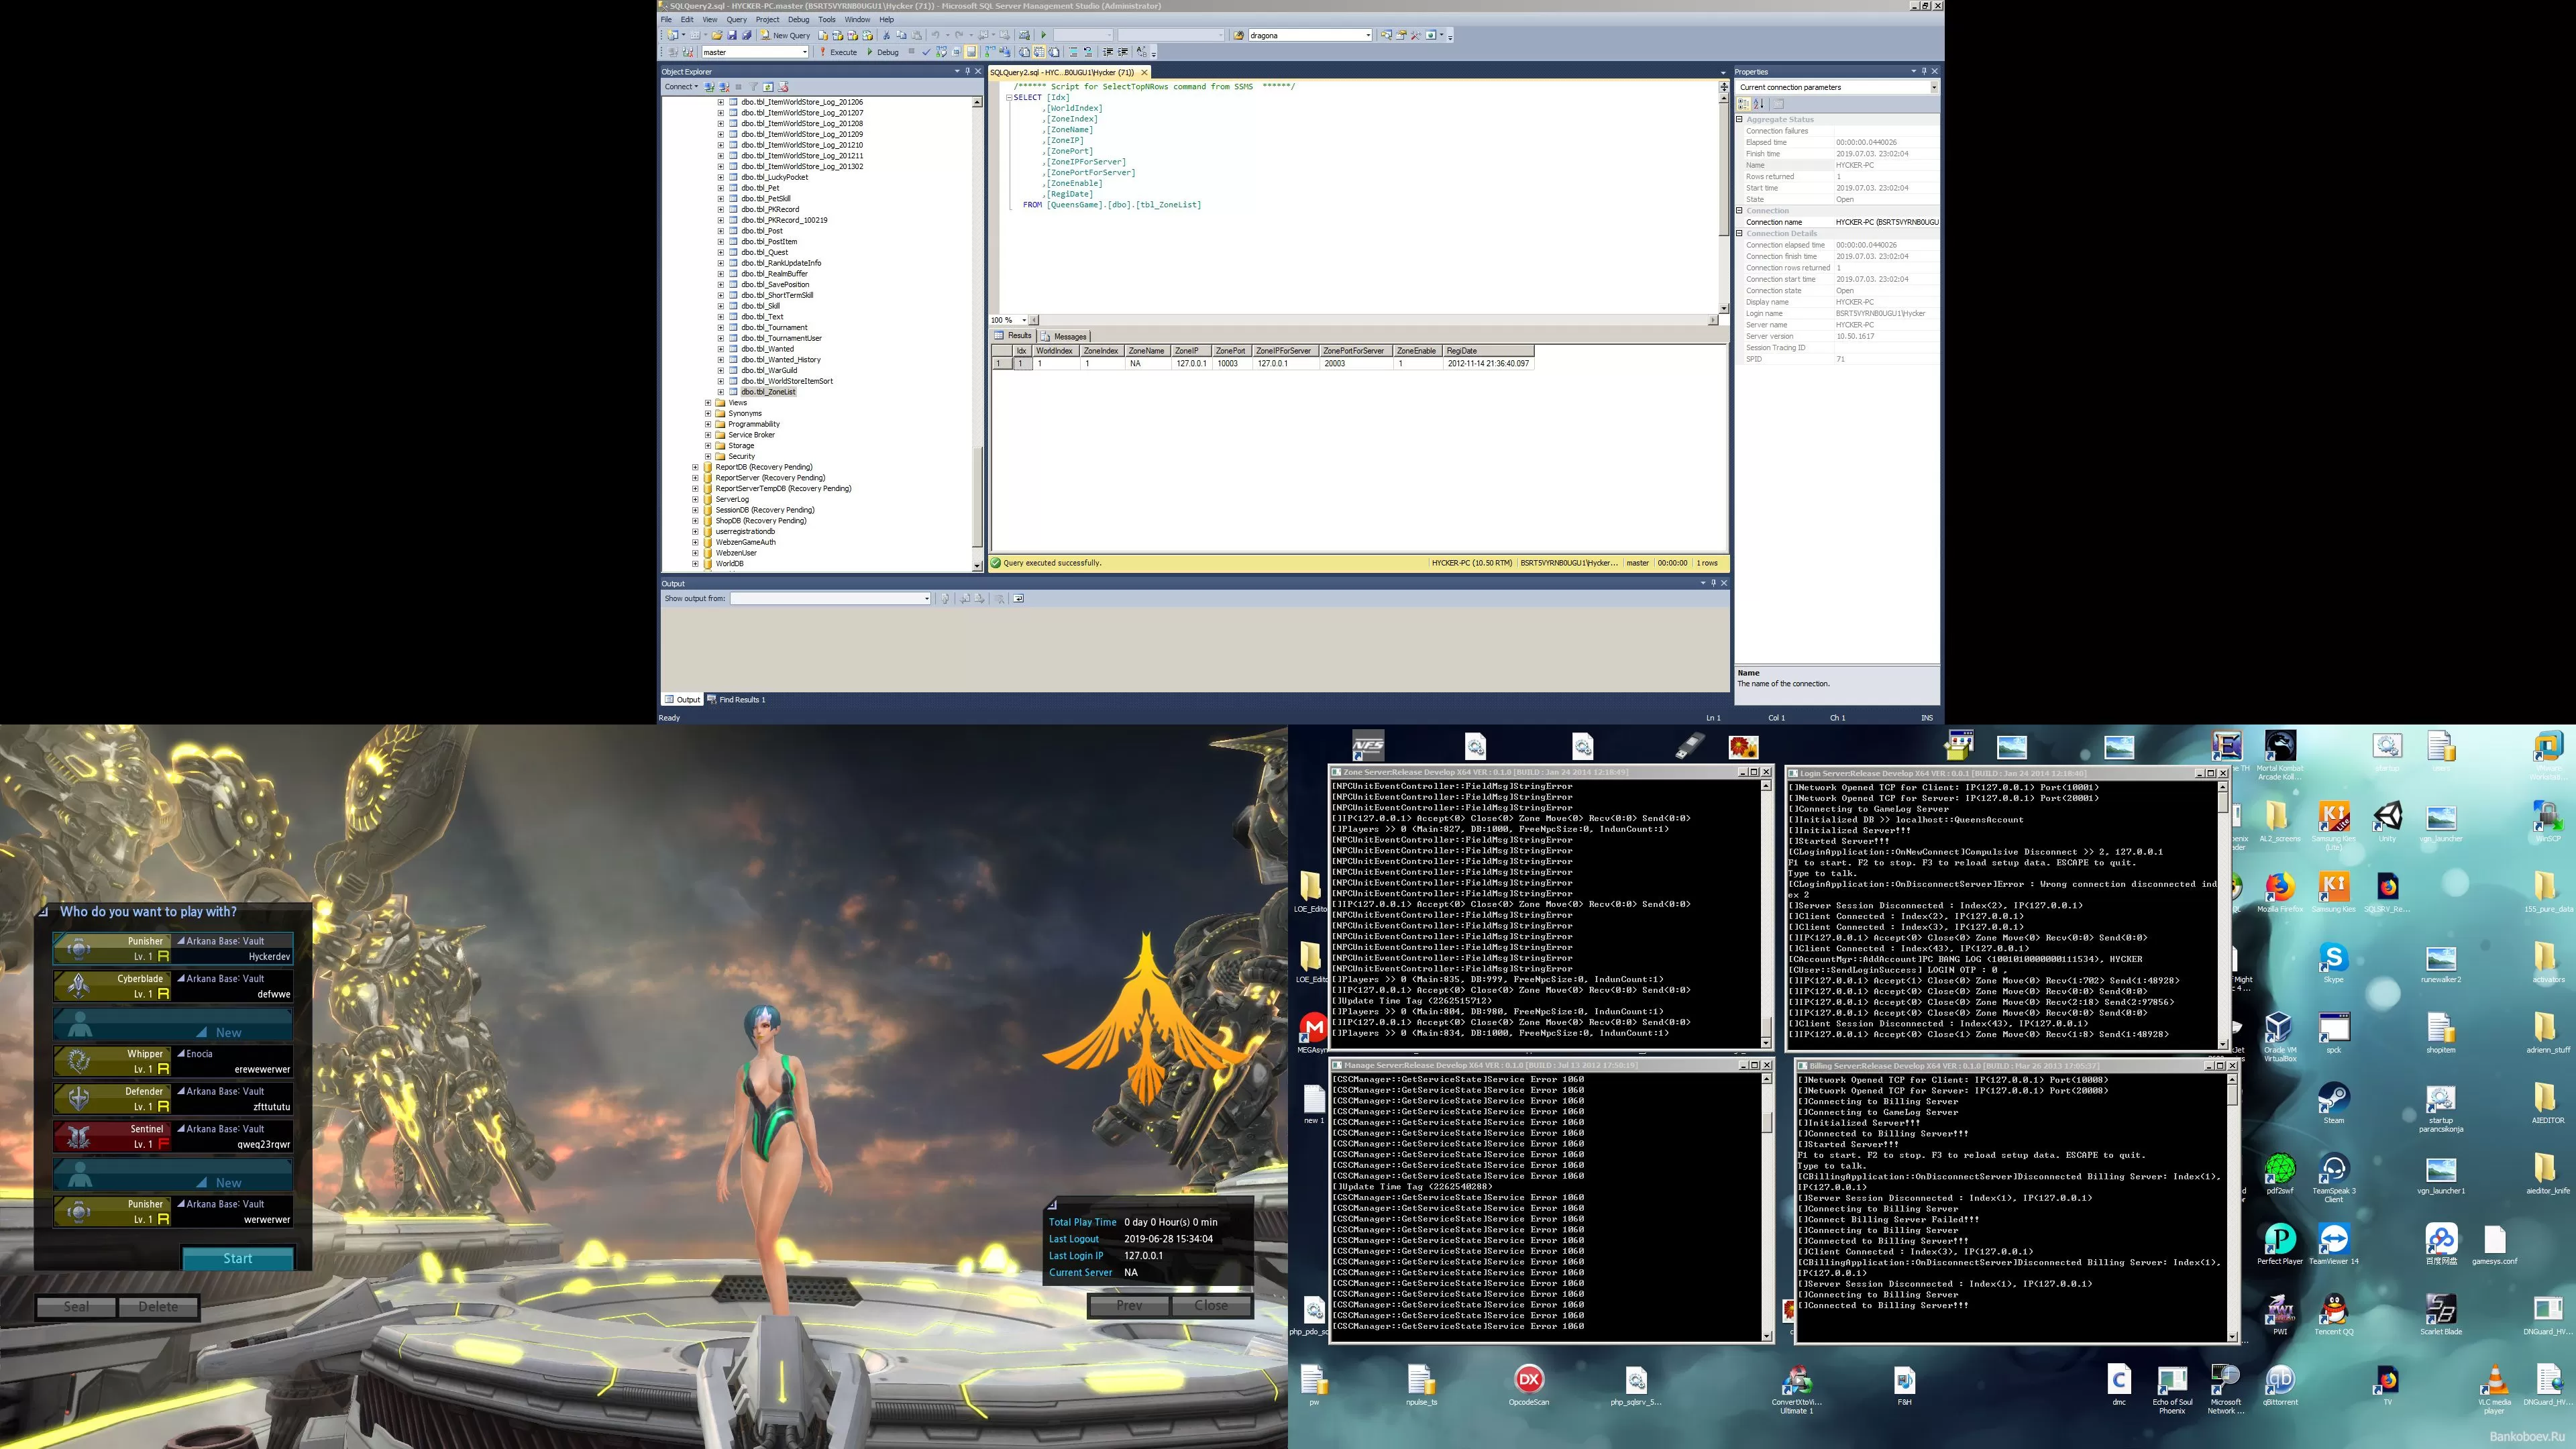Click the Unity desktop icon
Viewport: 2576px width, 1449px height.
[x=2387, y=821]
